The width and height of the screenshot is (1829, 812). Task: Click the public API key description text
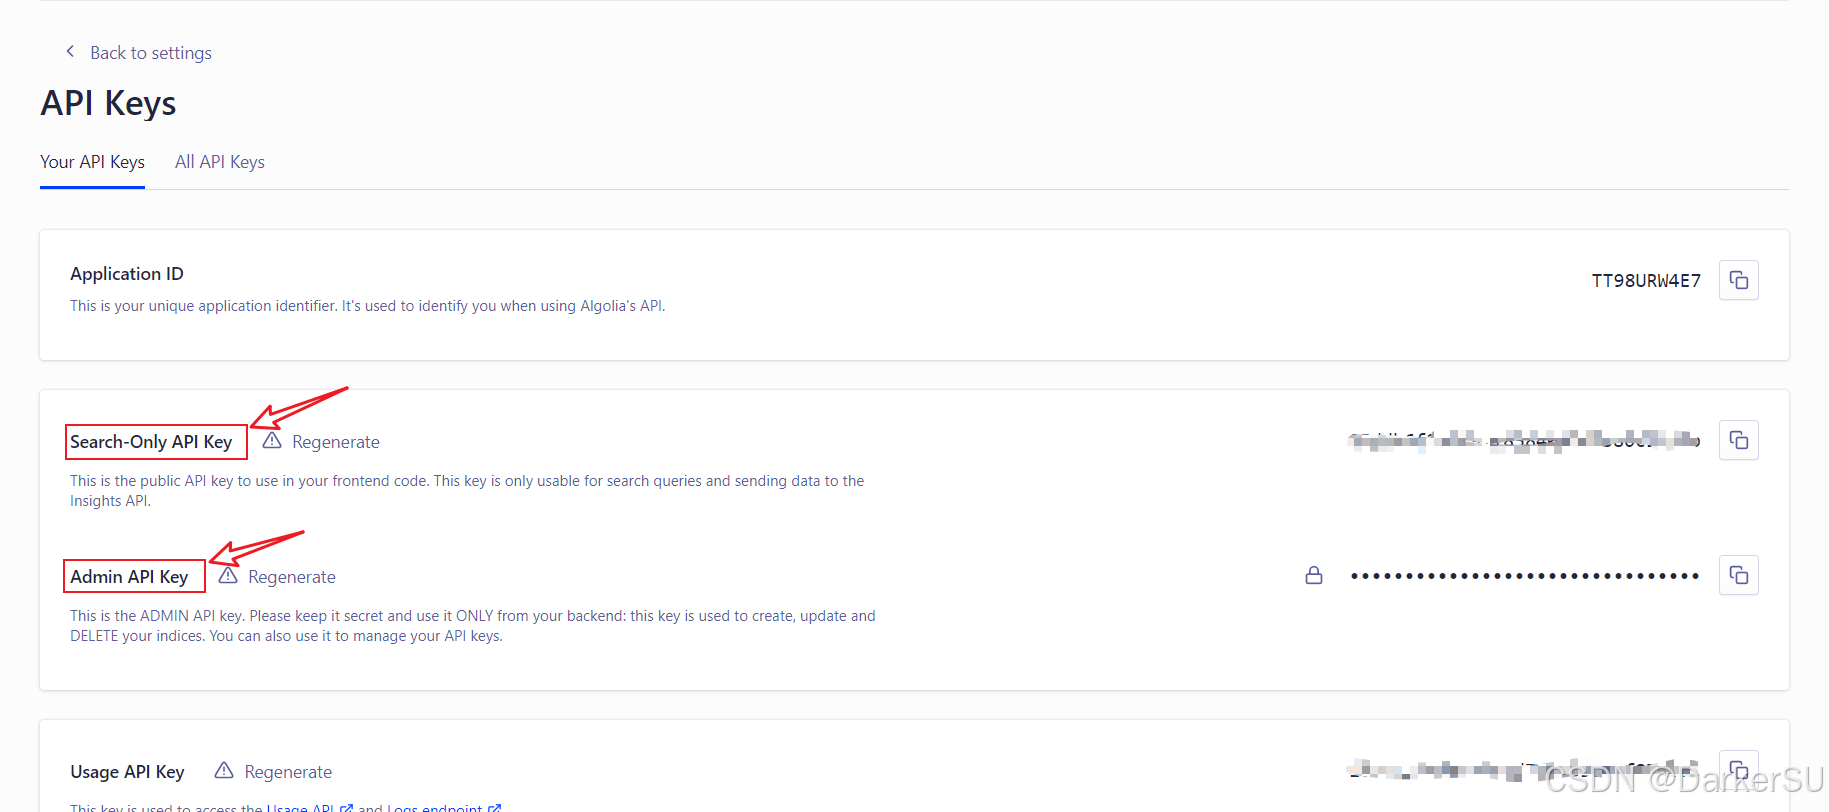467,491
